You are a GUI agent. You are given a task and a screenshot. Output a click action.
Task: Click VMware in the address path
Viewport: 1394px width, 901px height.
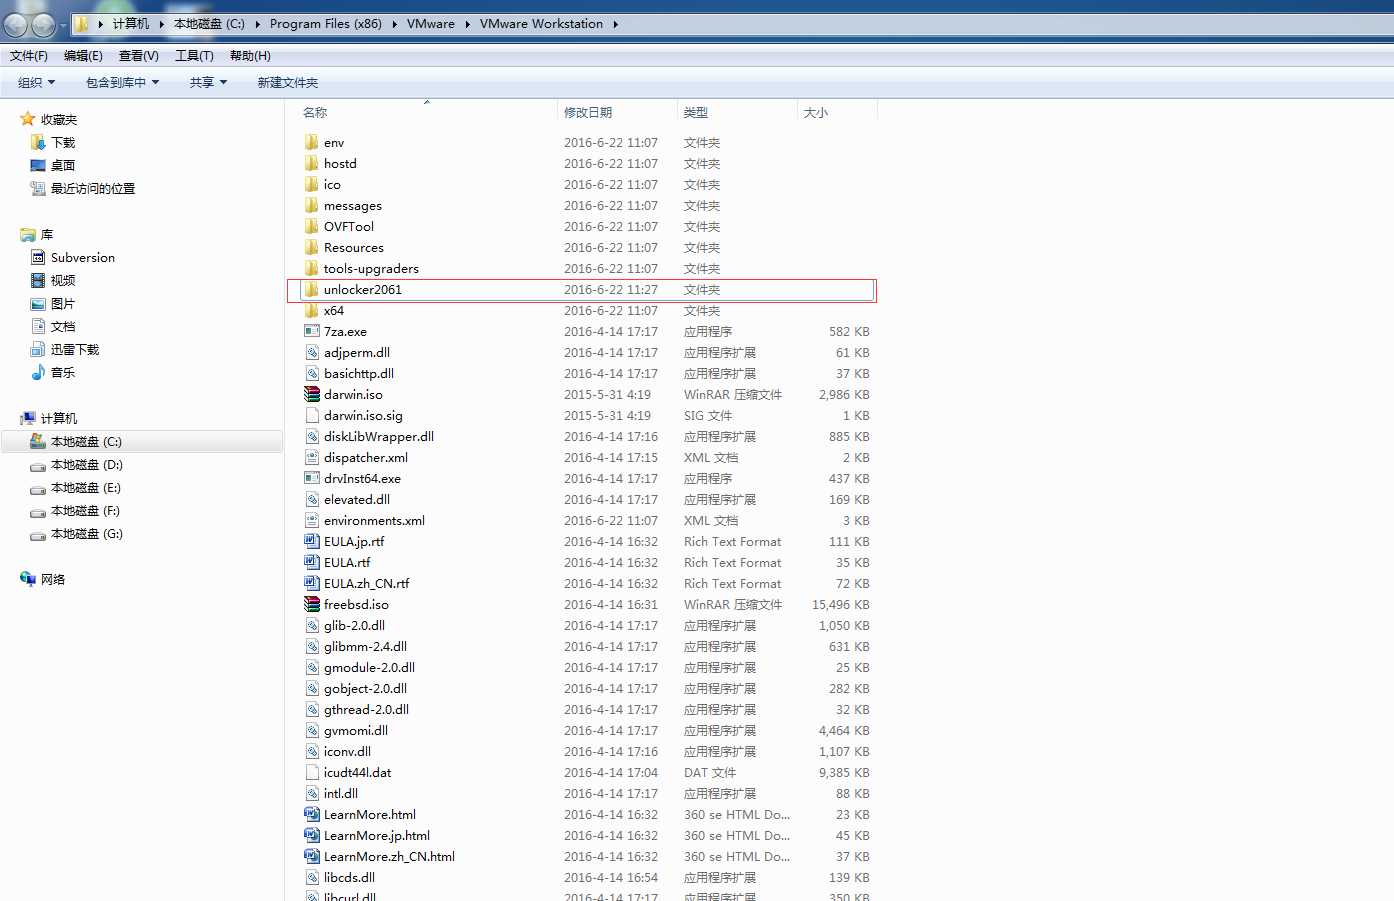pos(431,24)
